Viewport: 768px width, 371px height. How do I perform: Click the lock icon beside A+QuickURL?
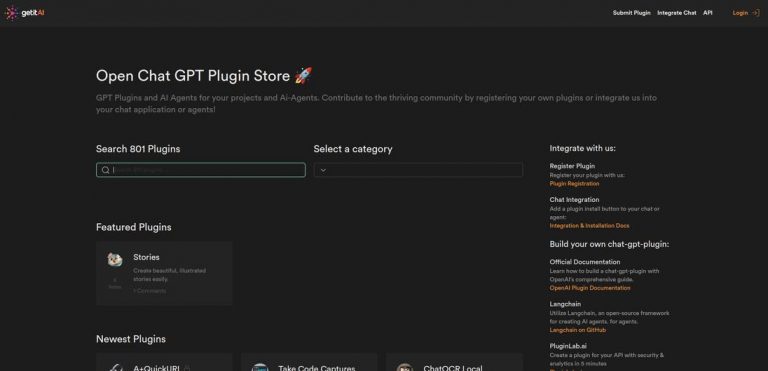tap(188, 368)
